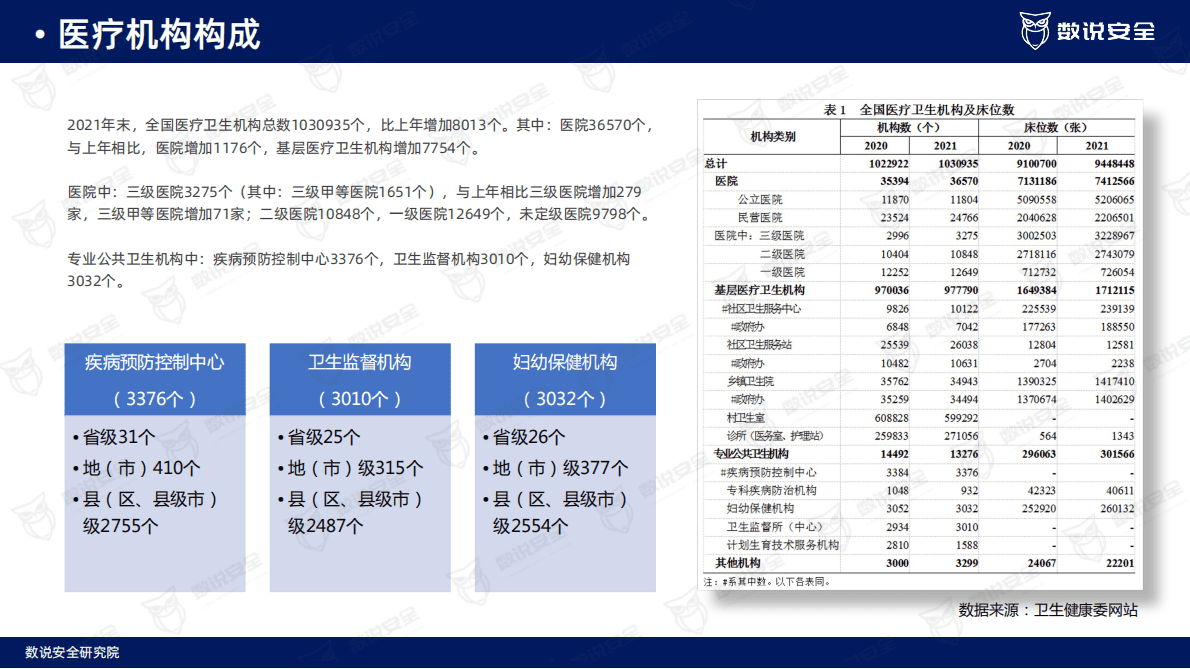The height and width of the screenshot is (669, 1190).
Task: Select the 床位数（张） column header
Action: click(1057, 128)
